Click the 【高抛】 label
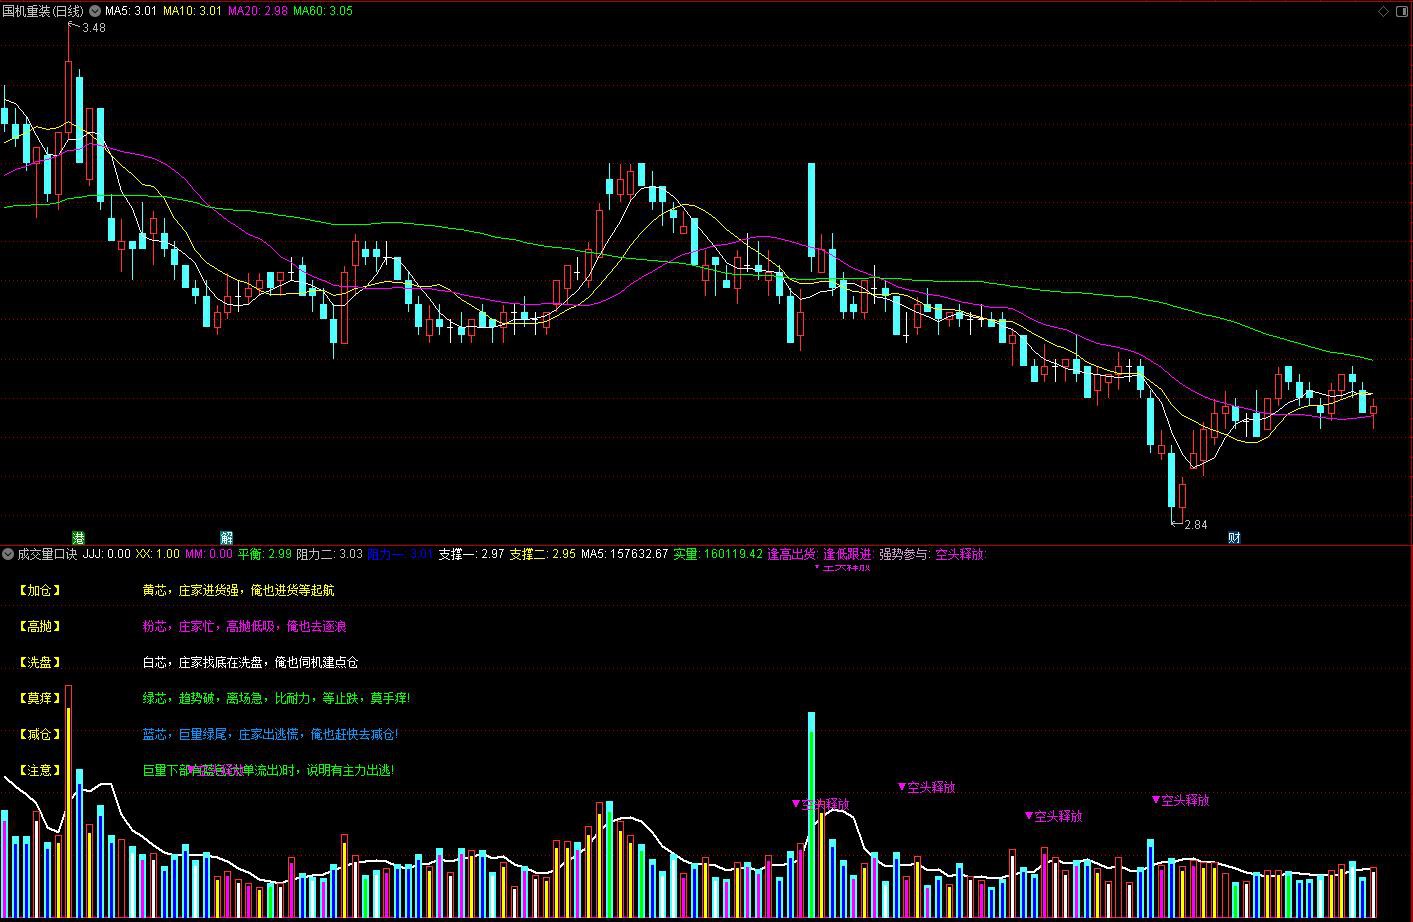Image resolution: width=1413 pixels, height=922 pixels. [x=39, y=626]
